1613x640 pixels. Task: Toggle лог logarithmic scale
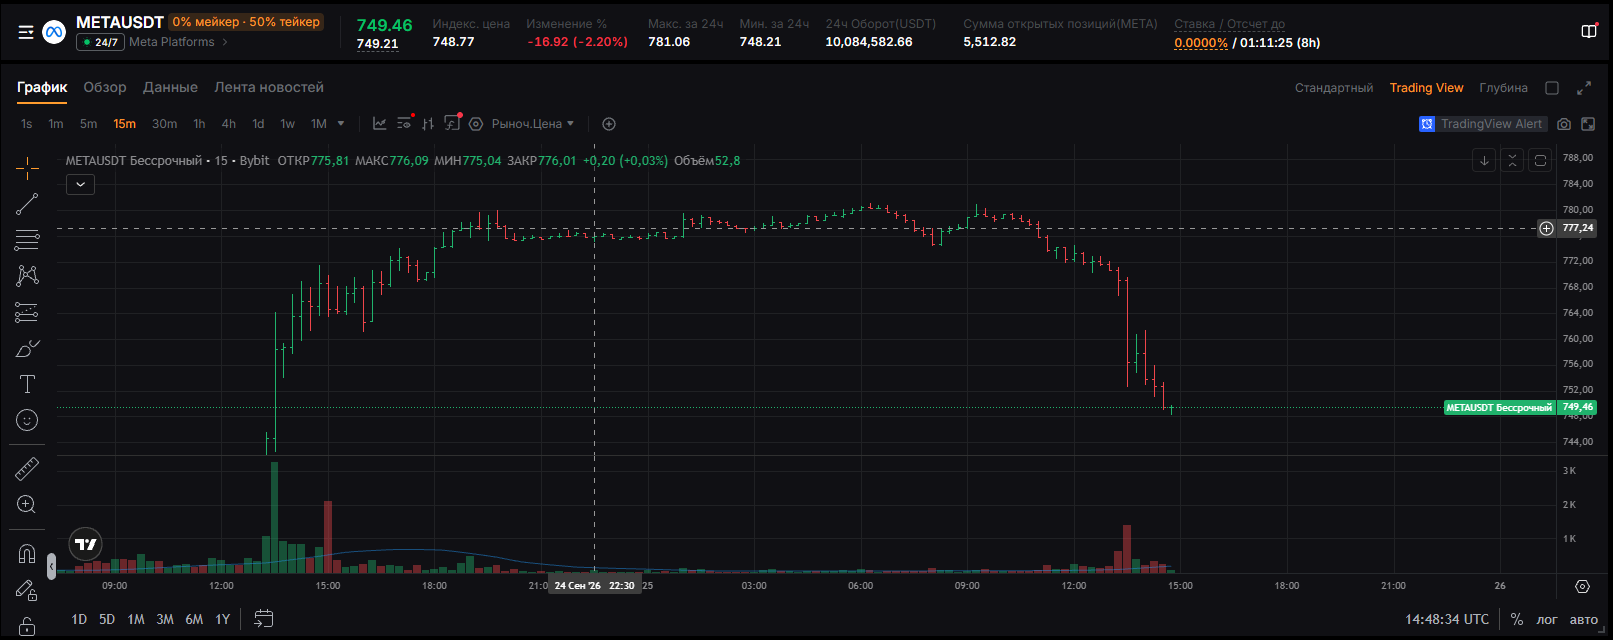click(x=1547, y=619)
